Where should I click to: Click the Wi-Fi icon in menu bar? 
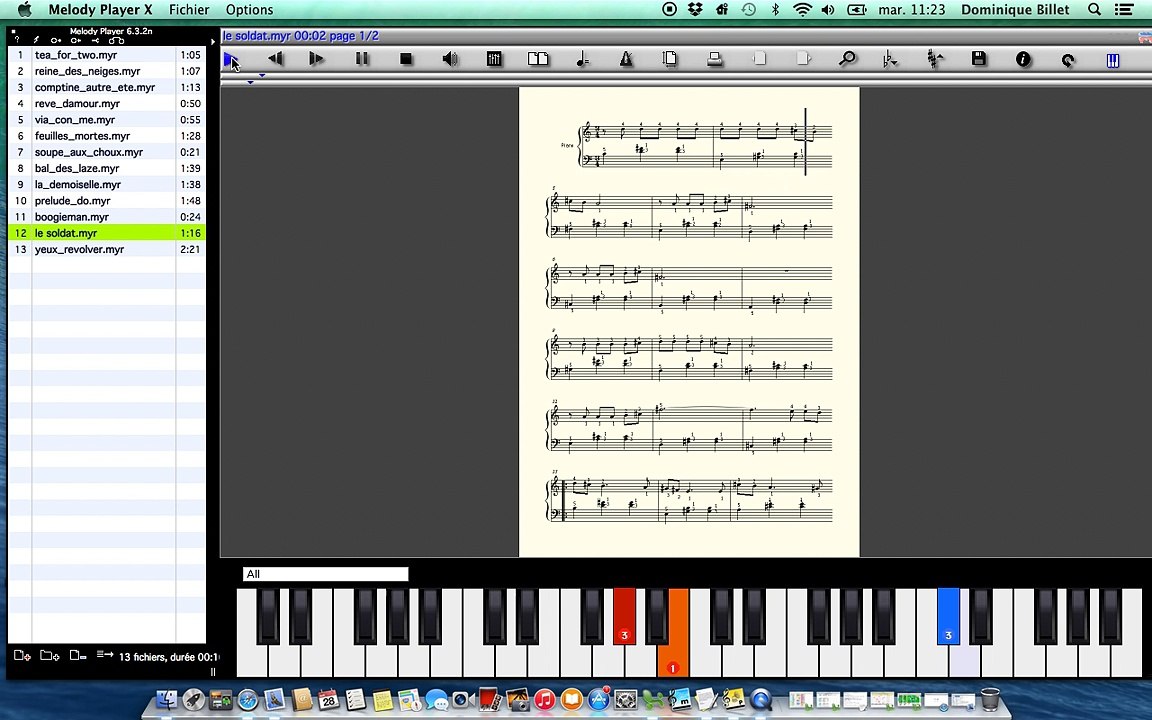click(x=802, y=10)
